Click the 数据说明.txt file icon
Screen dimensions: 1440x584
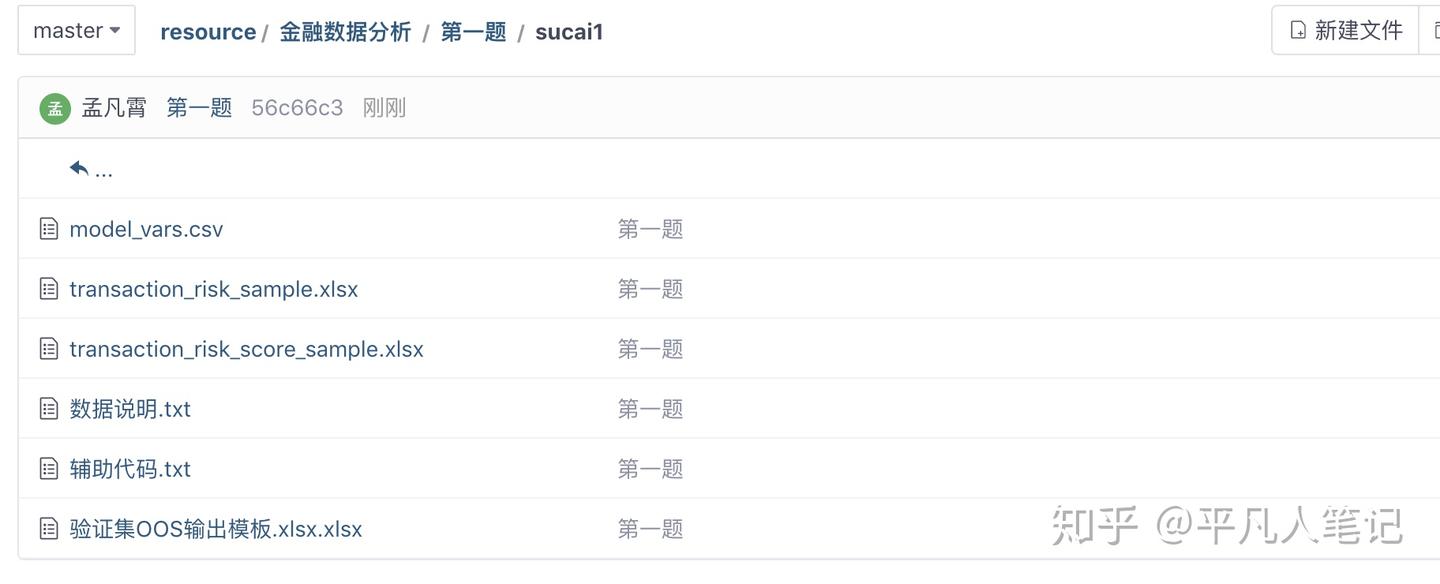point(48,409)
